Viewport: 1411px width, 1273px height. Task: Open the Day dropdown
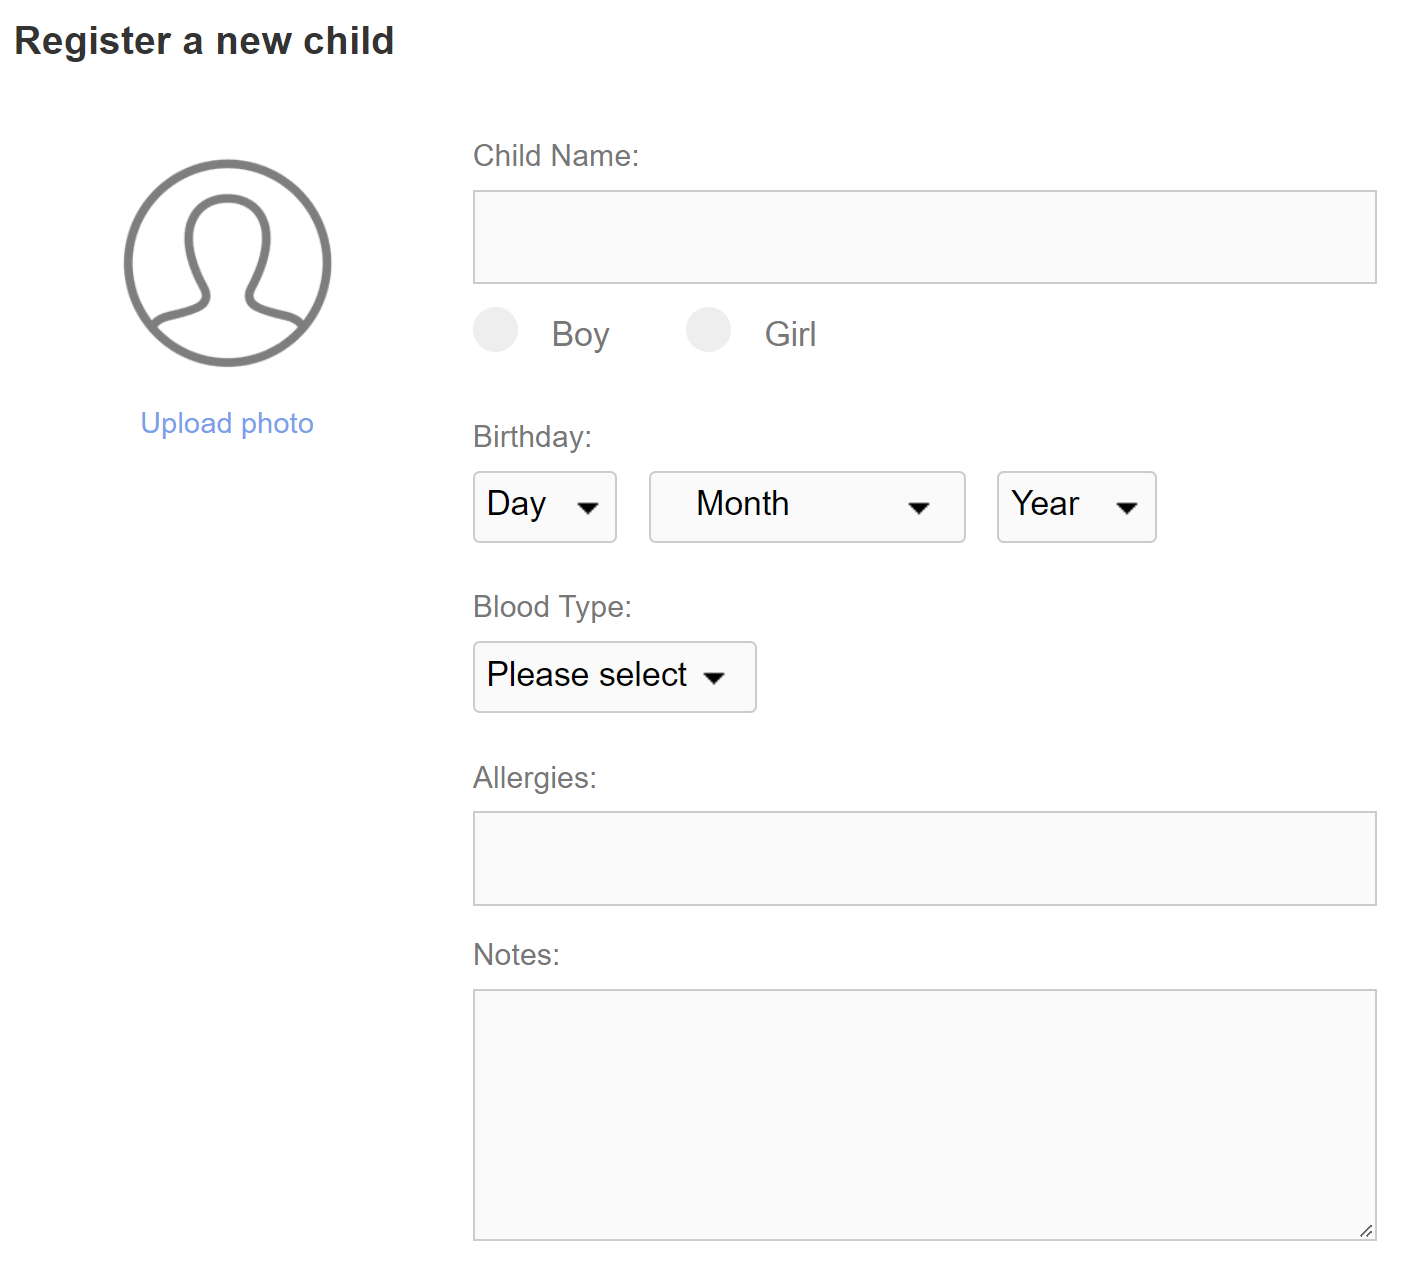544,507
